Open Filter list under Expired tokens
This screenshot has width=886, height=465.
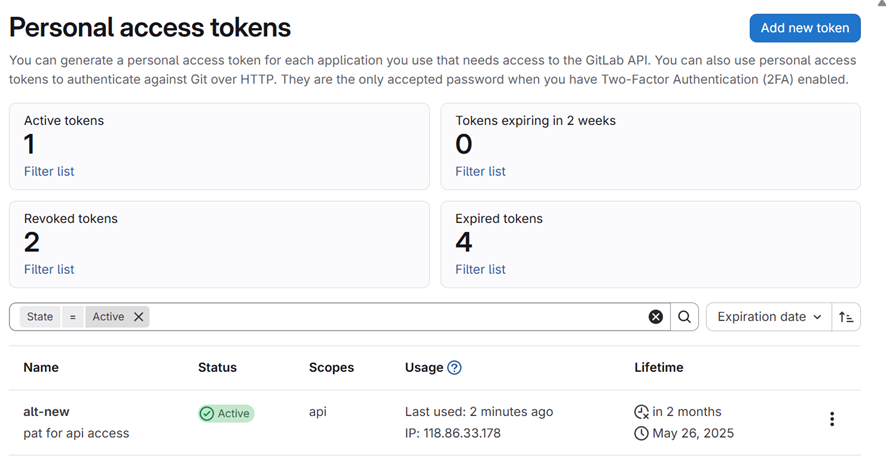click(480, 270)
